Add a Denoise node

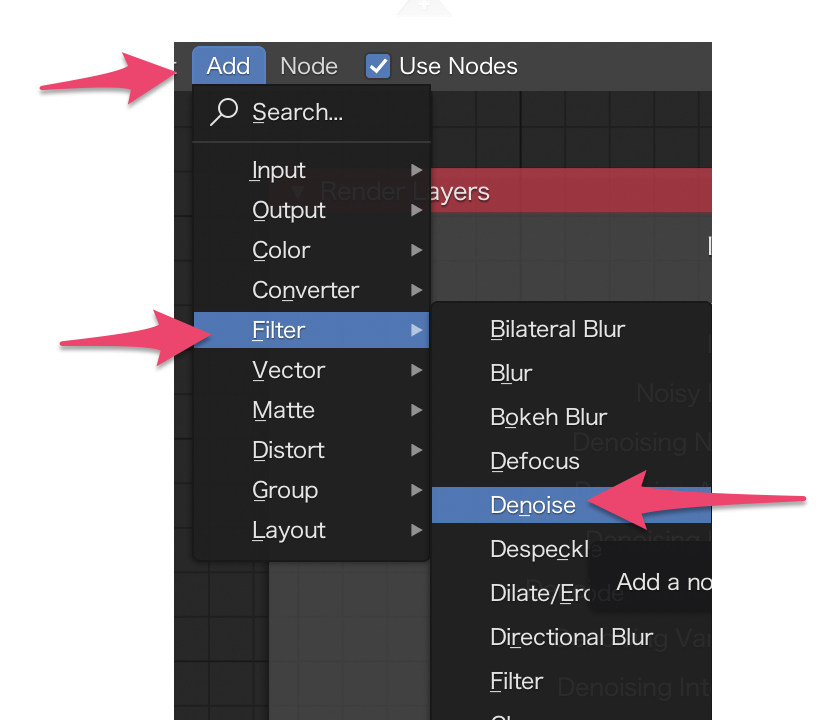tap(571, 505)
